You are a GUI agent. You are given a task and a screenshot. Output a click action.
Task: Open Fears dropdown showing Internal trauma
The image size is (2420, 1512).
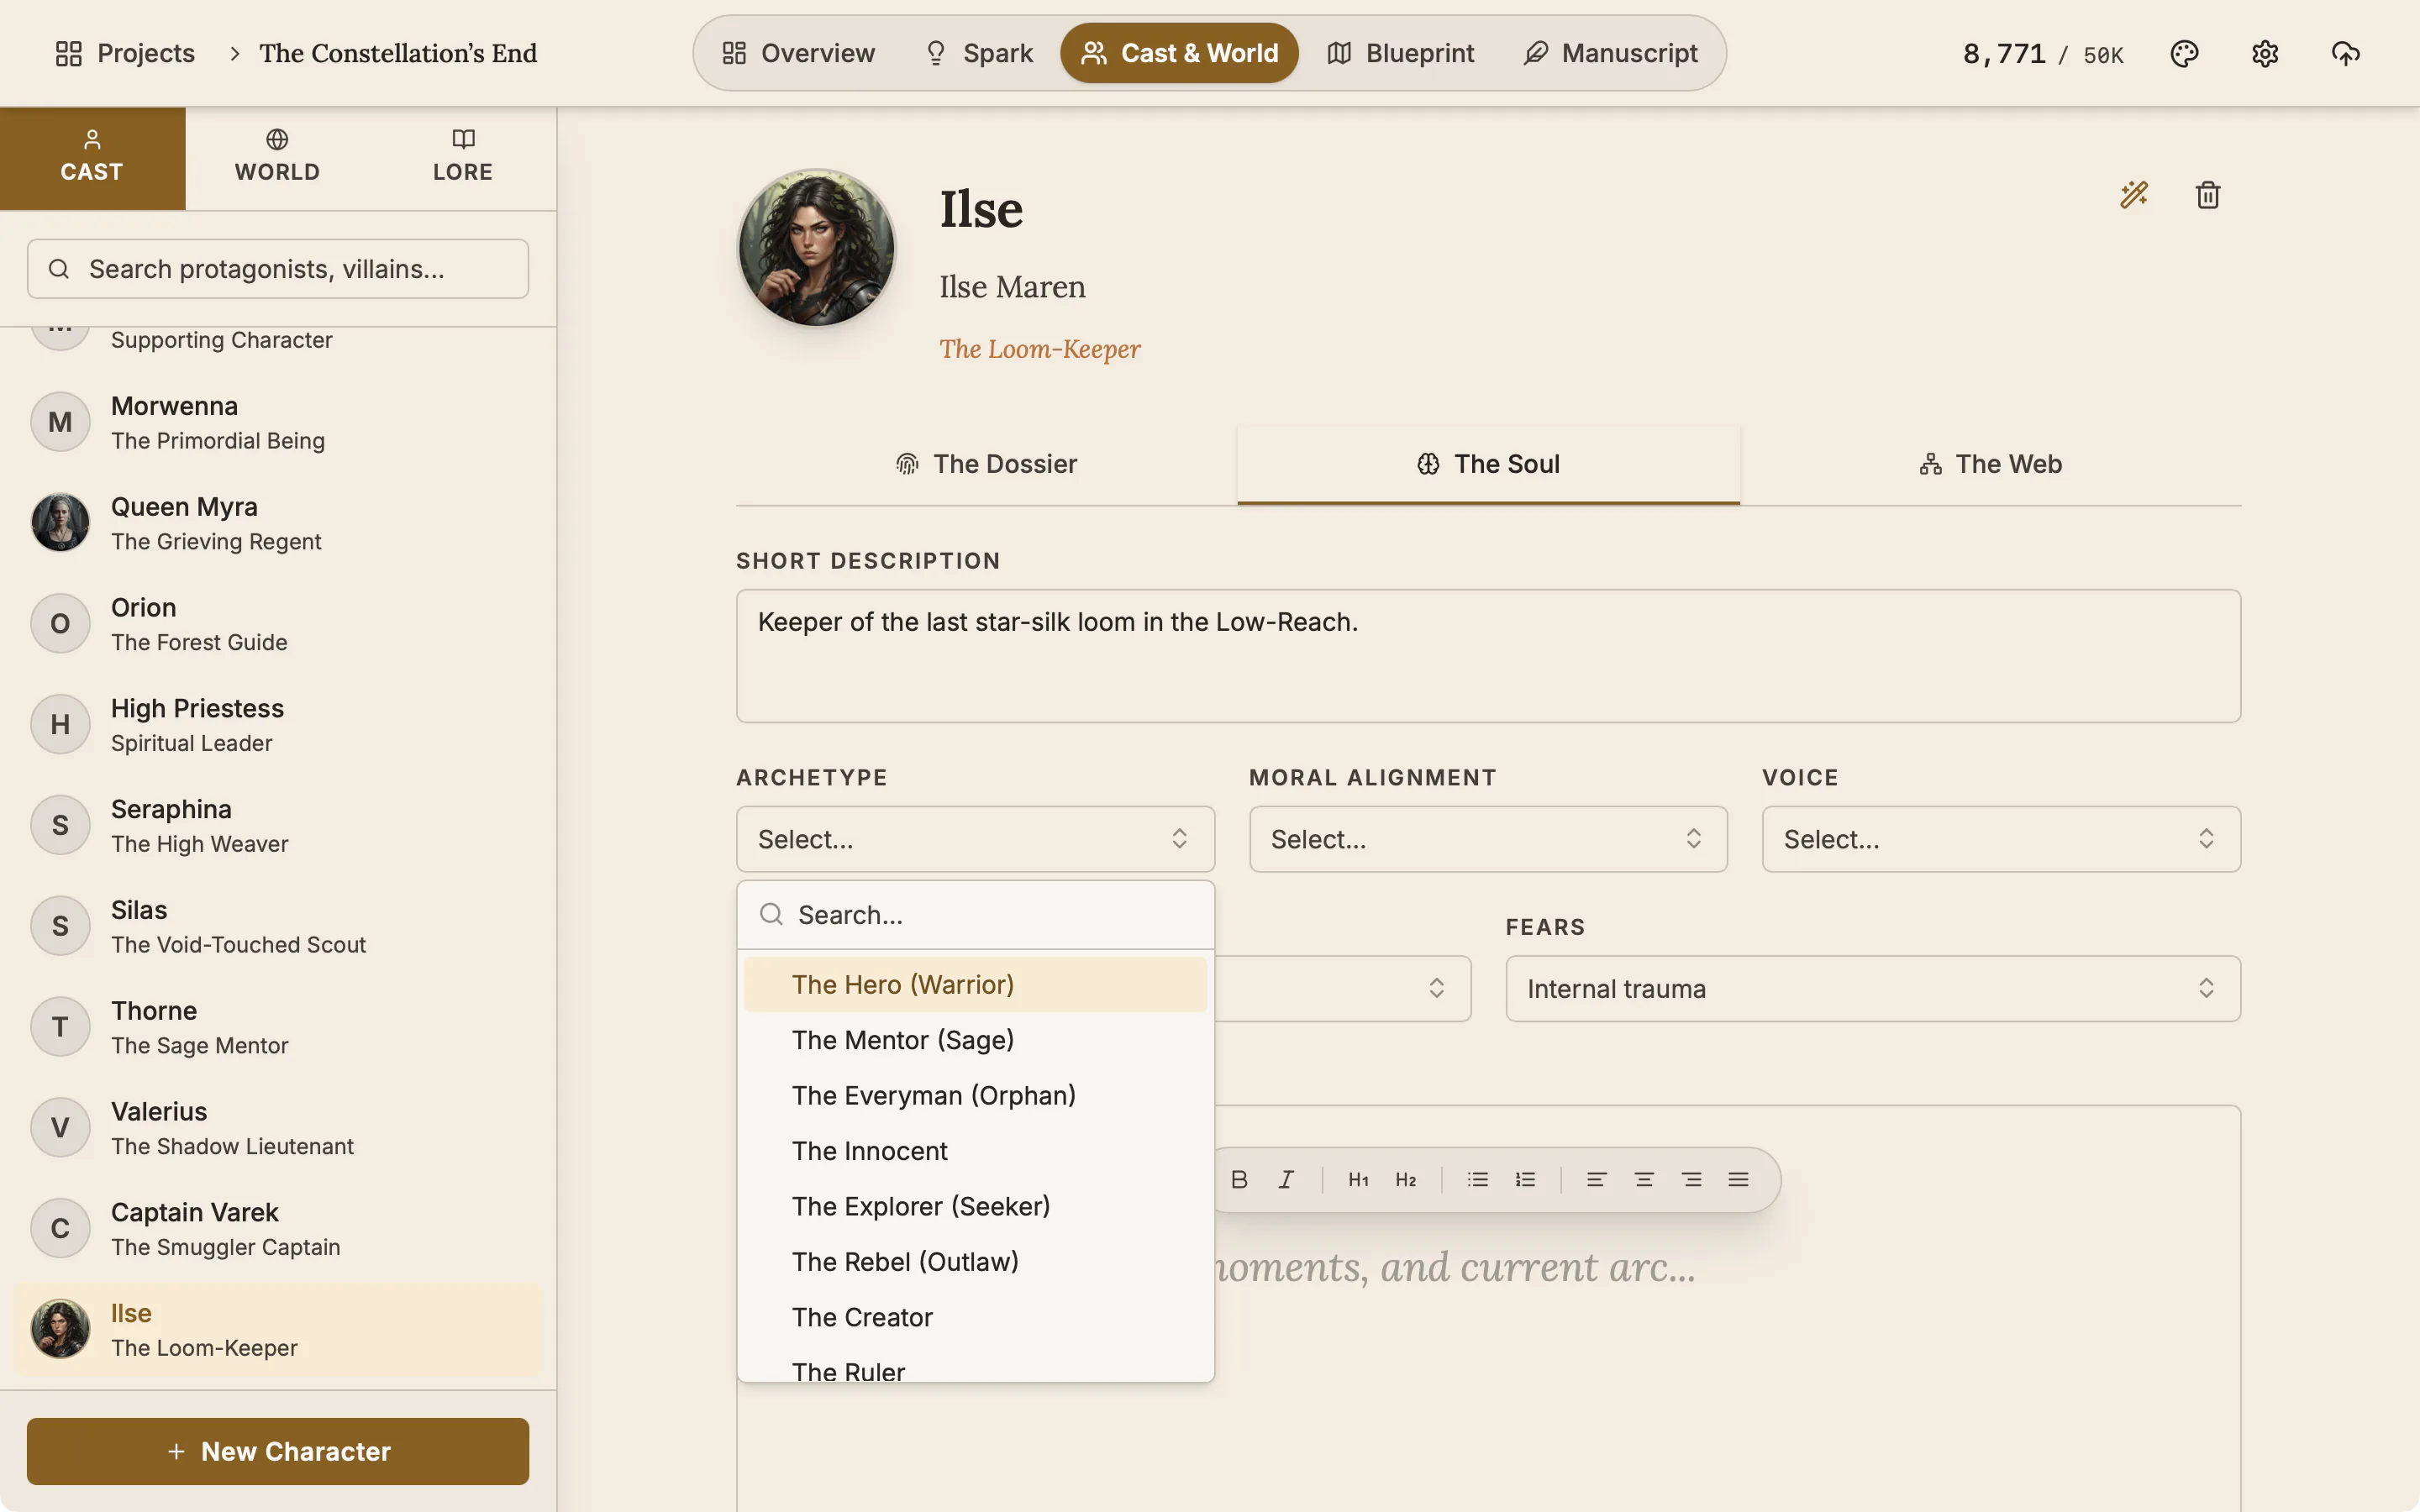1872,988
